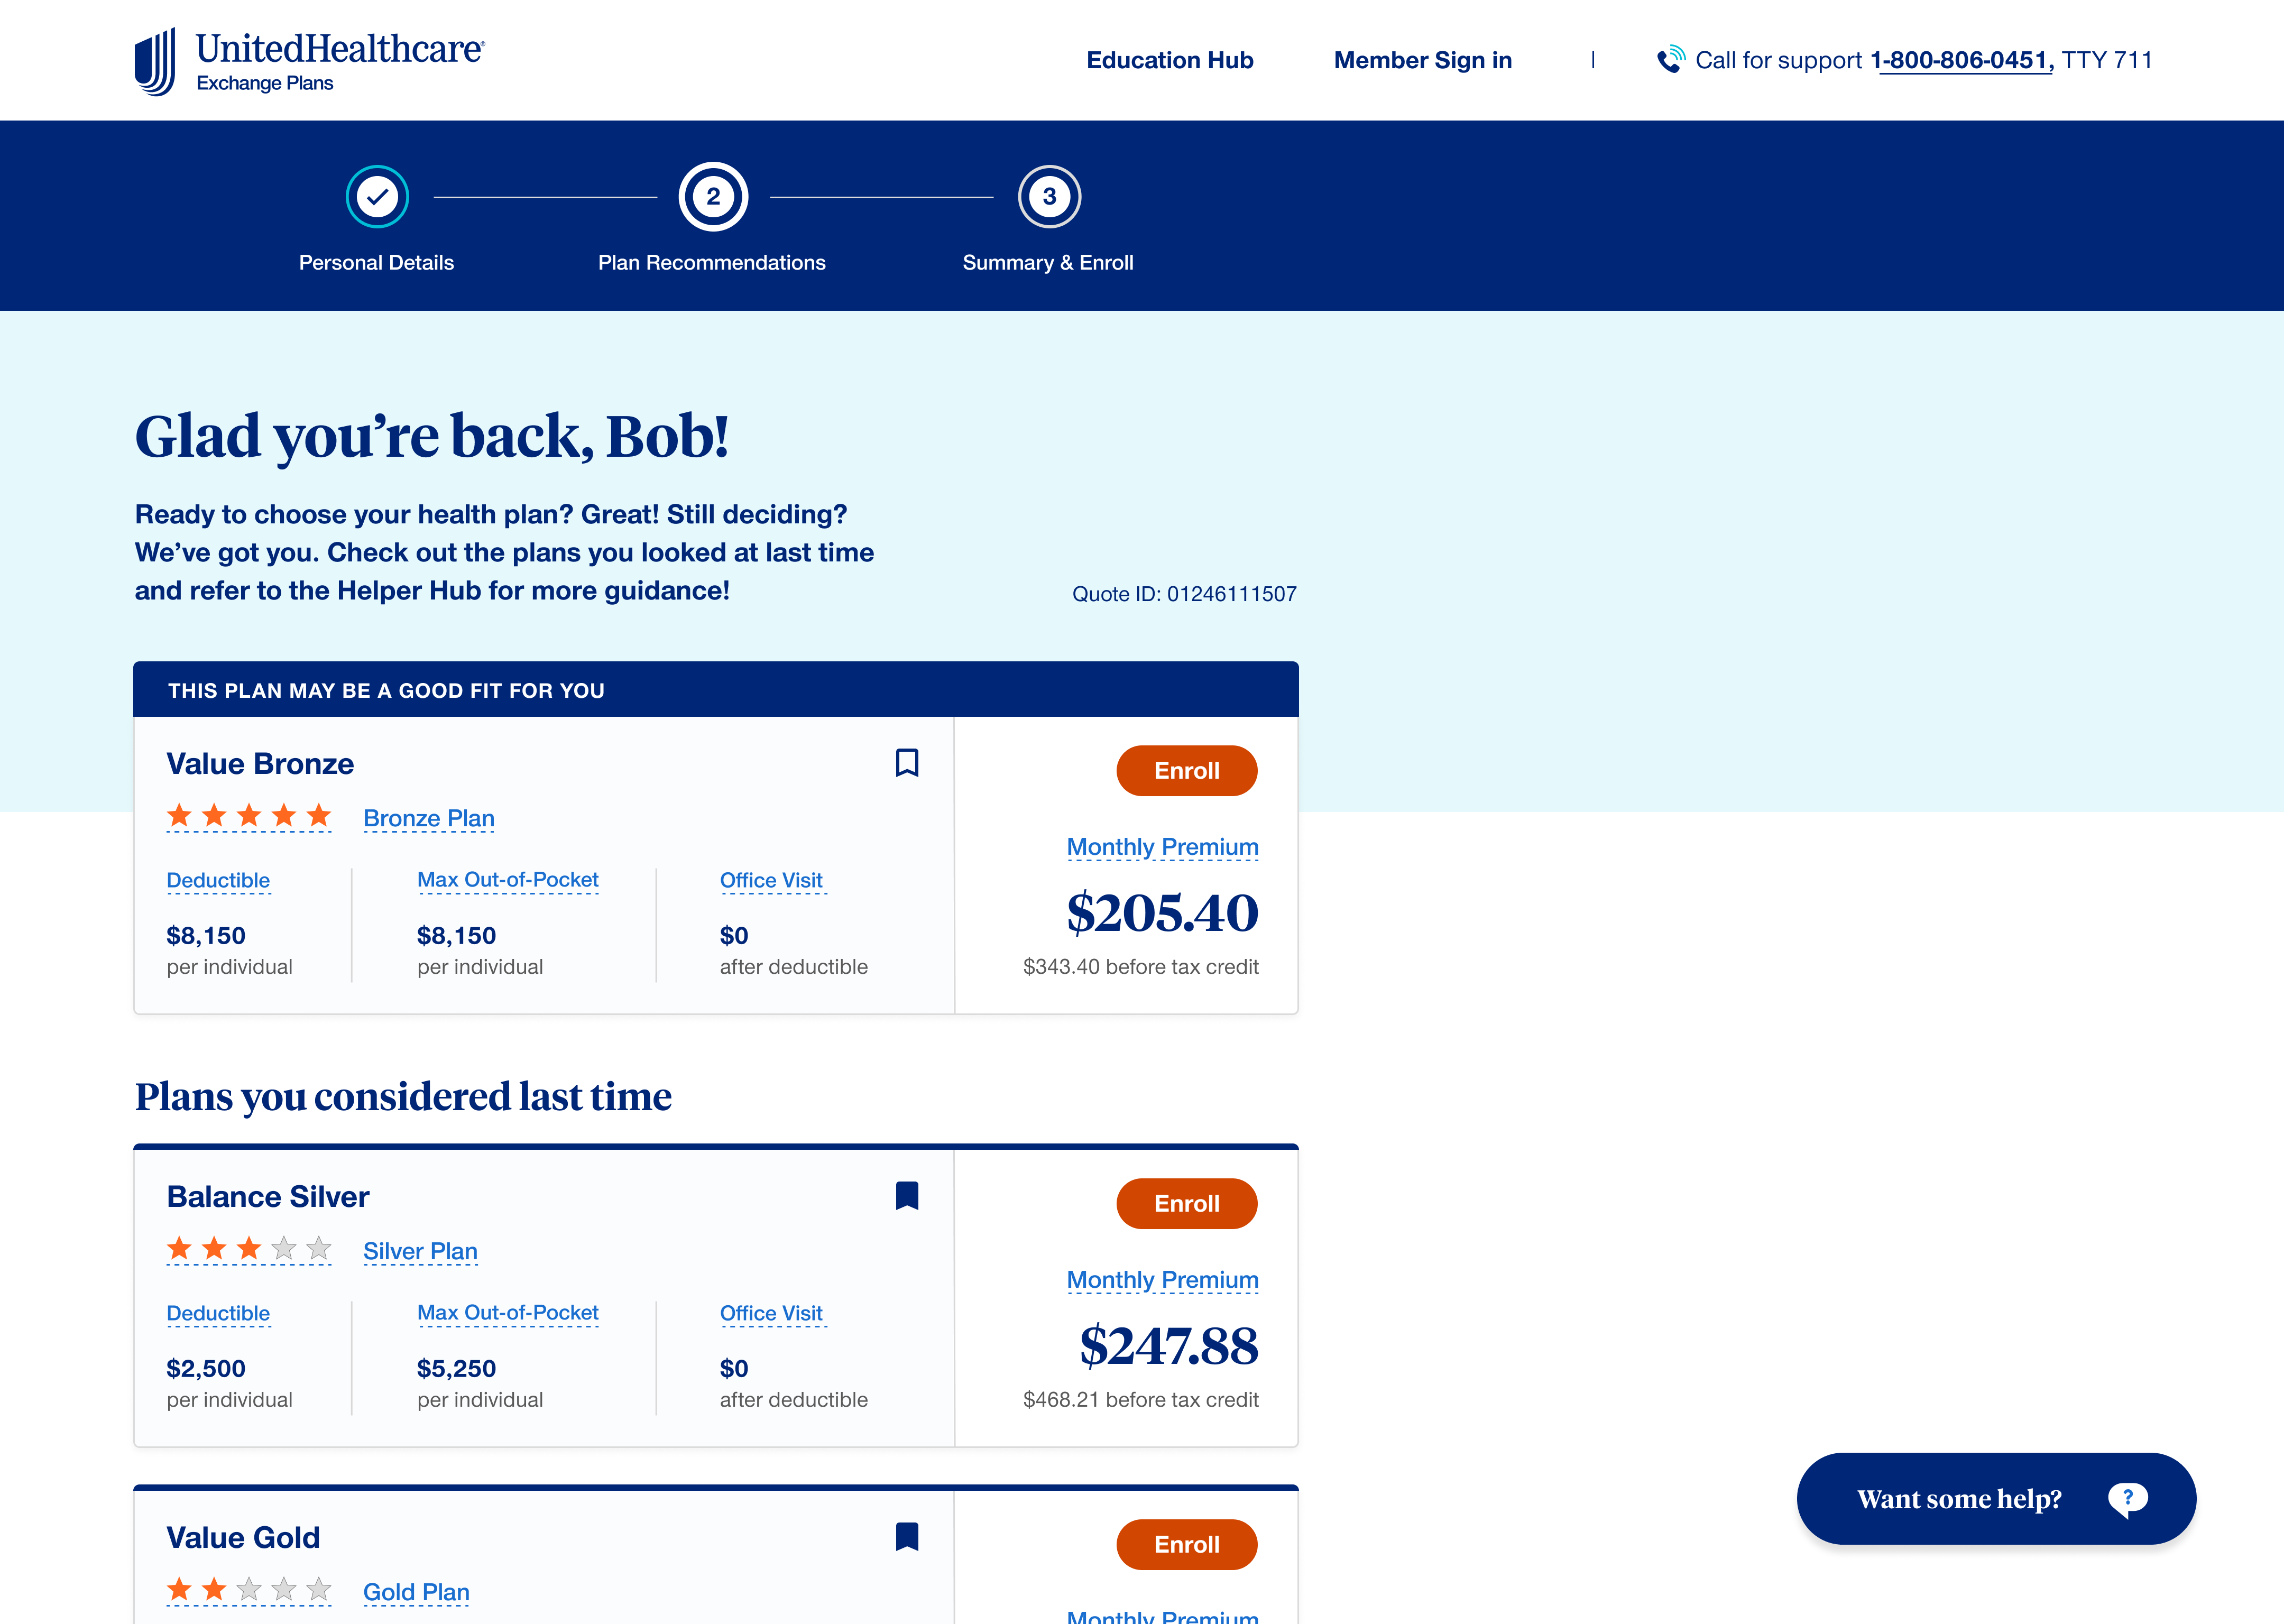Open the Bronze Plan link
Image resolution: width=2284 pixels, height=1624 pixels.
(428, 818)
